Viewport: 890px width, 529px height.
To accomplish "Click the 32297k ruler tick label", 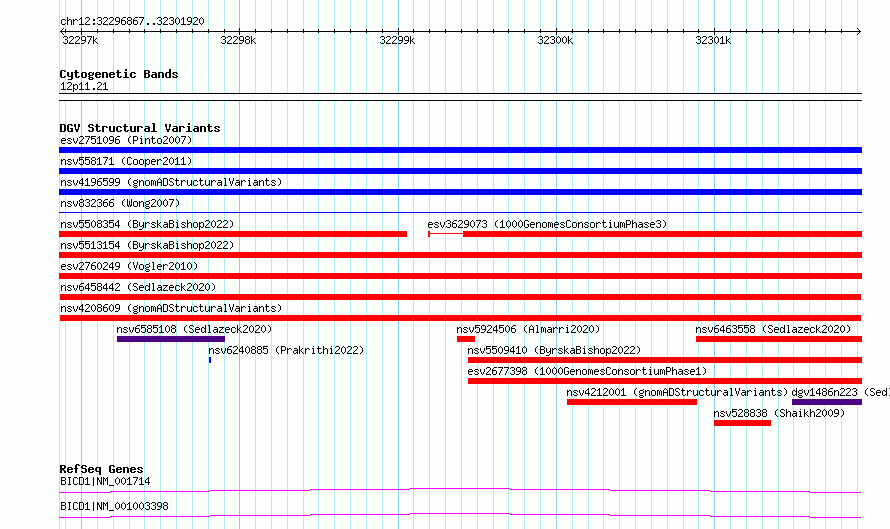I will (80, 40).
